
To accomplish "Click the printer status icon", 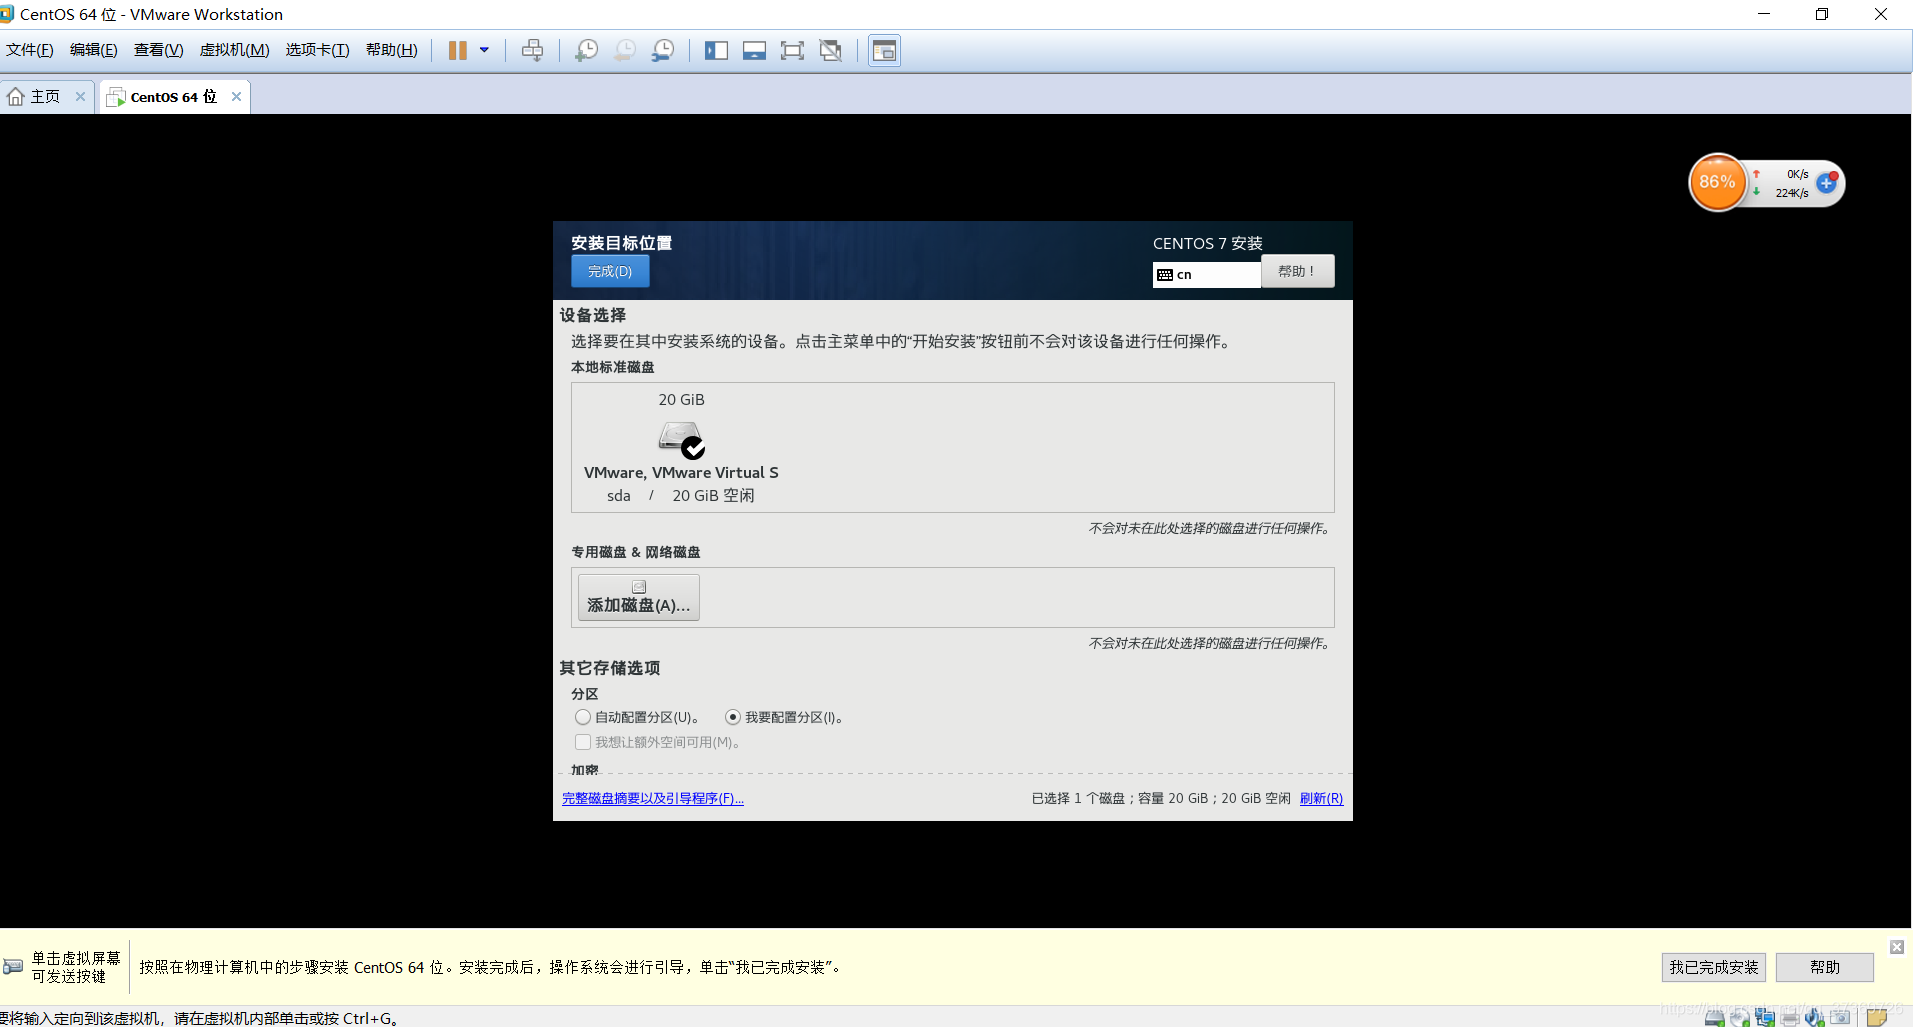I will click(1790, 1017).
